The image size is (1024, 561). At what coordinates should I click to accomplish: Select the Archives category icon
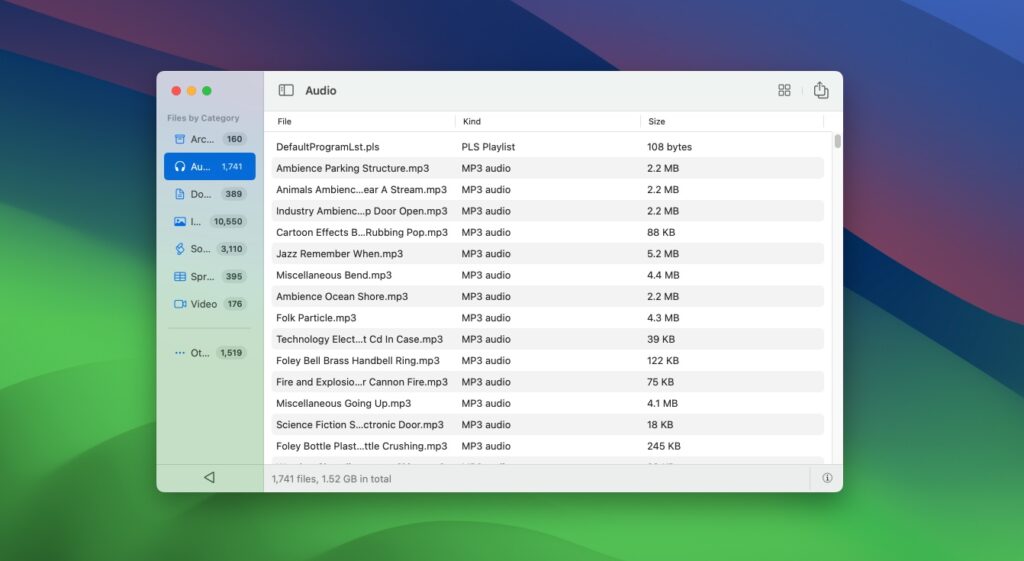(180, 139)
